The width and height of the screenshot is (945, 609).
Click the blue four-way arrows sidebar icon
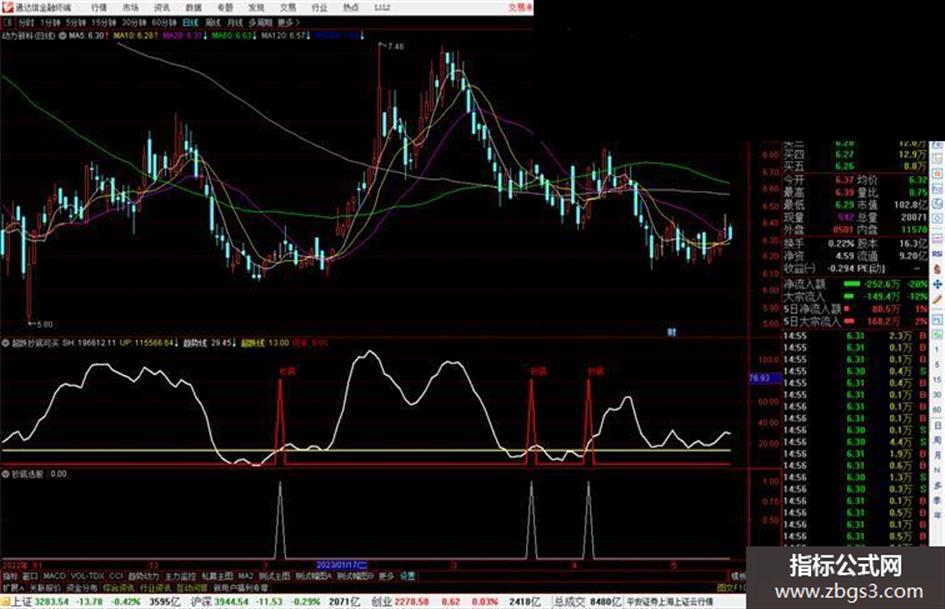pyautogui.click(x=937, y=284)
